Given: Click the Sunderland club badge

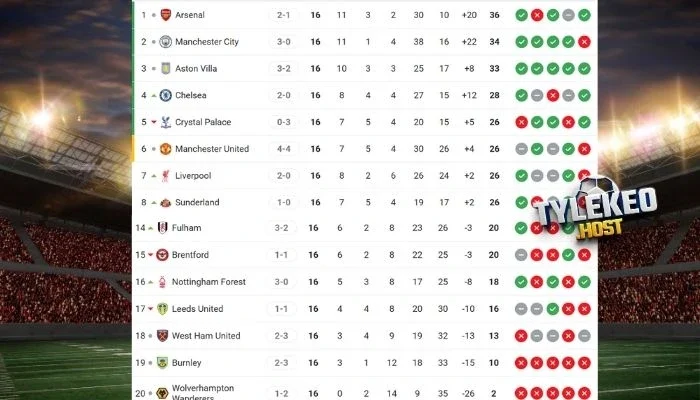Looking at the screenshot, I should point(165,202).
